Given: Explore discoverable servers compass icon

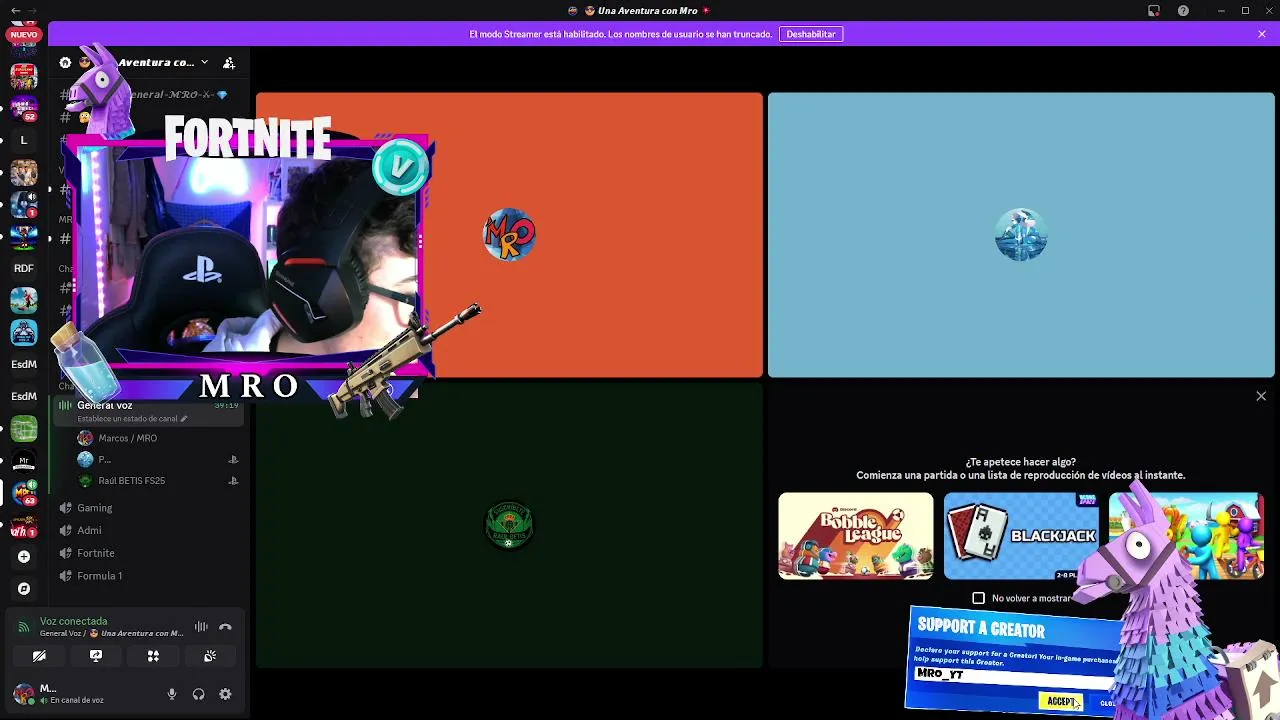Looking at the screenshot, I should point(24,589).
